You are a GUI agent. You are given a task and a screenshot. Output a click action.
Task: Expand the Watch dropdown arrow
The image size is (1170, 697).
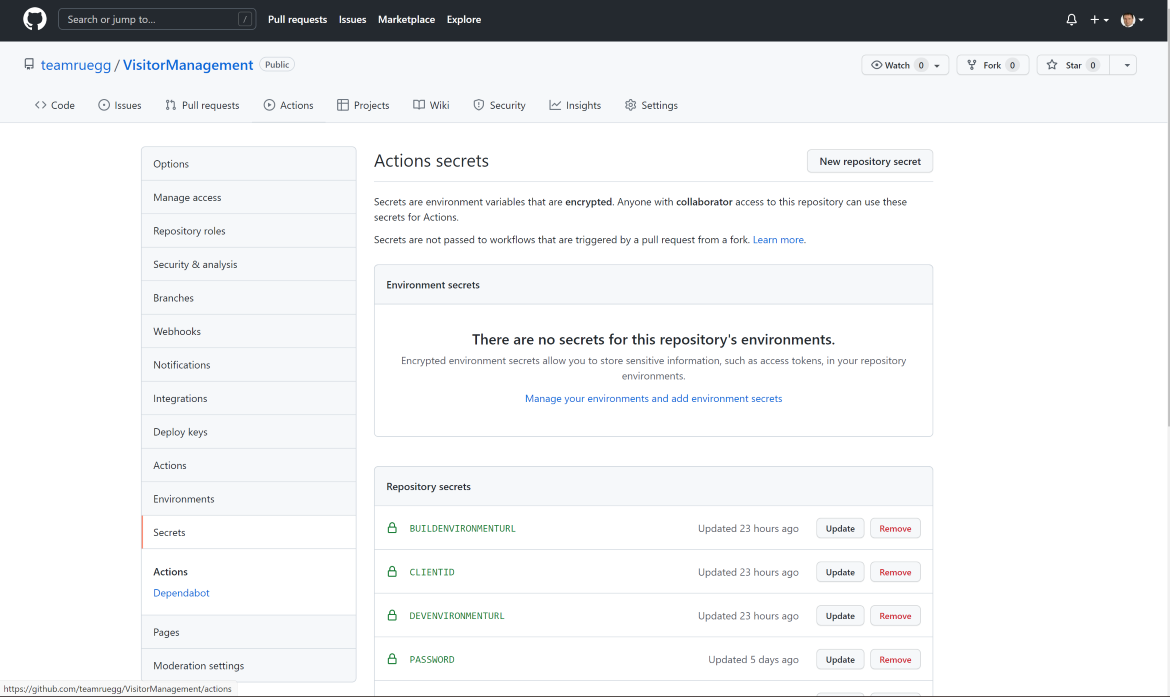point(937,65)
